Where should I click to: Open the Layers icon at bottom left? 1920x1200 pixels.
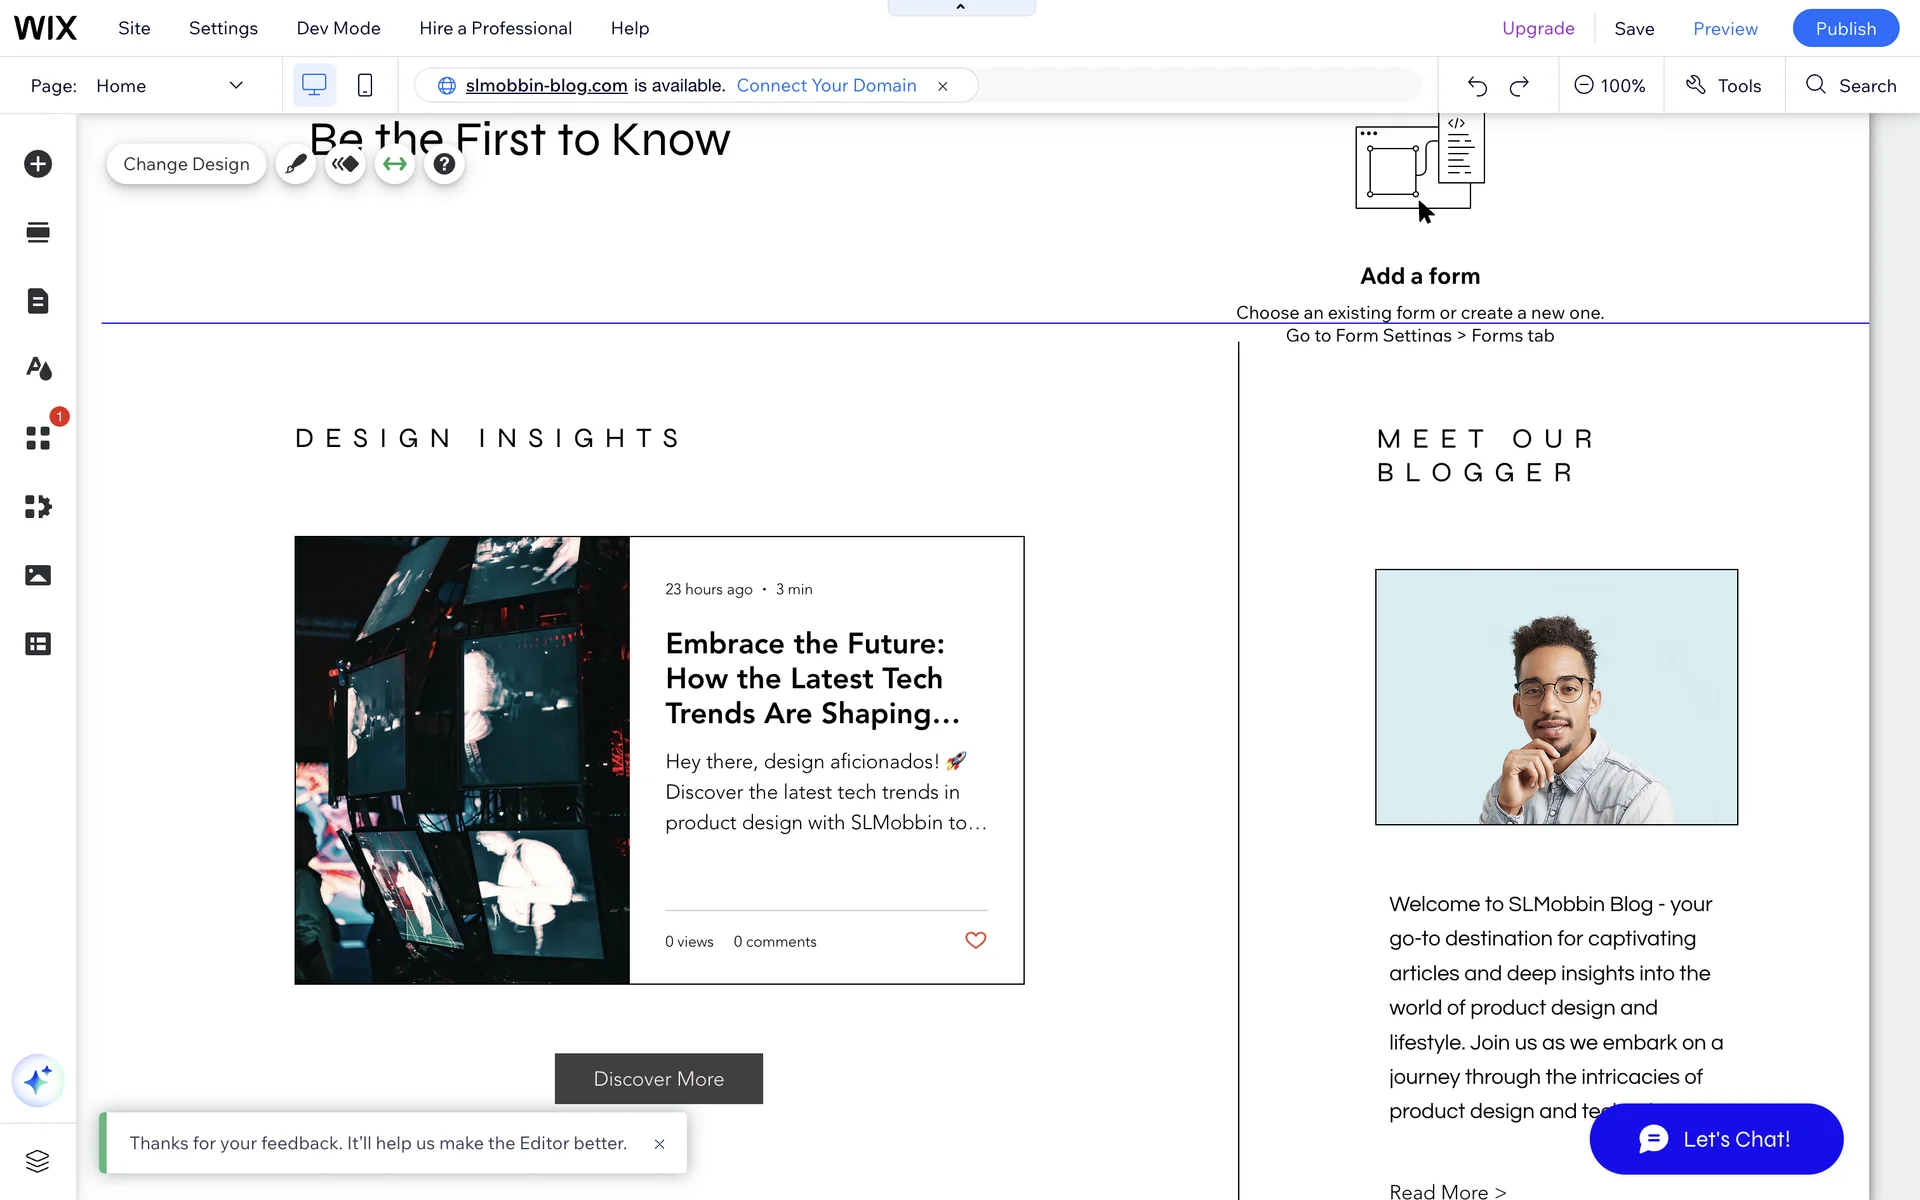click(38, 1161)
